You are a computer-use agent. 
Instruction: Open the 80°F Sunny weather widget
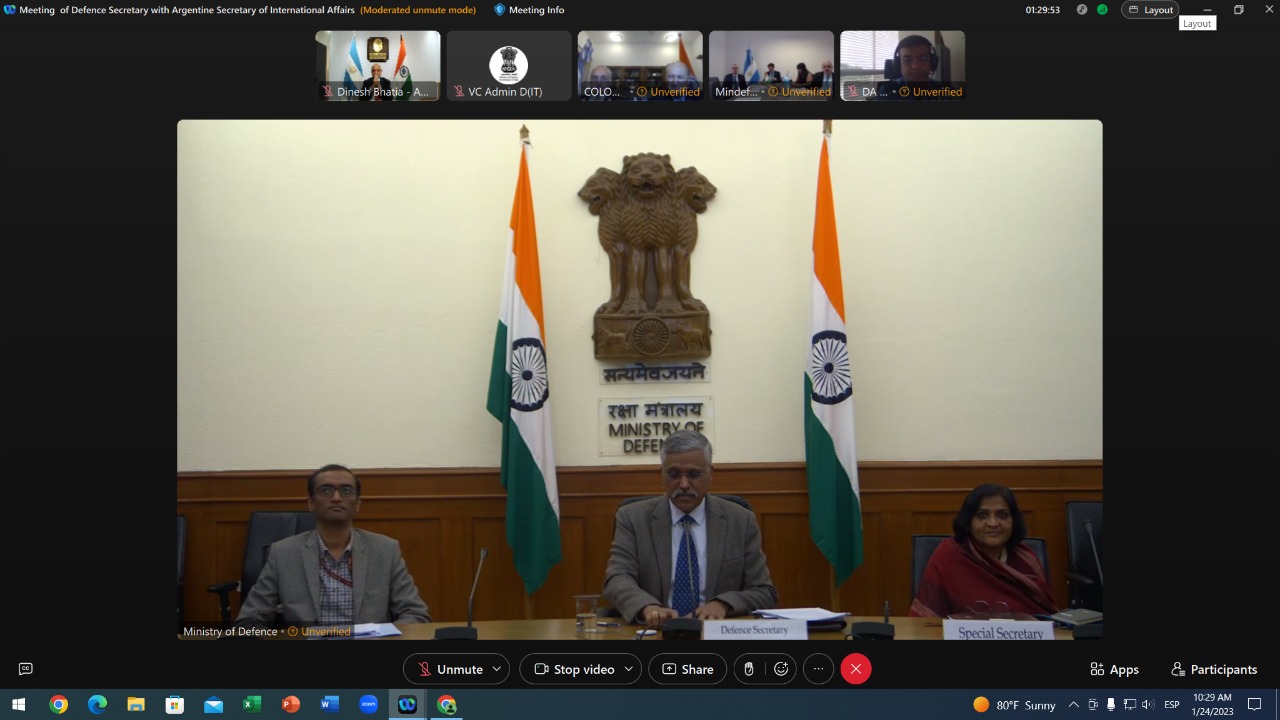pos(1014,705)
